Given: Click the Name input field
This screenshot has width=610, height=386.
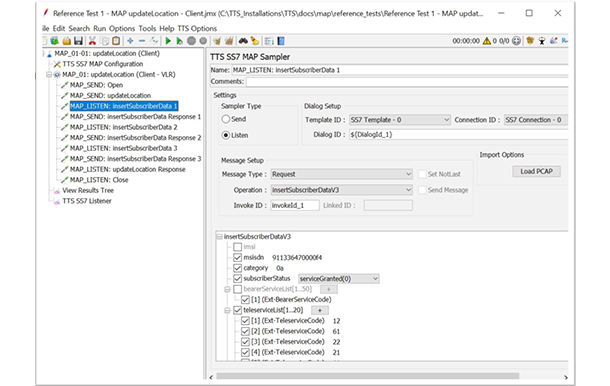Looking at the screenshot, I should tap(400, 70).
